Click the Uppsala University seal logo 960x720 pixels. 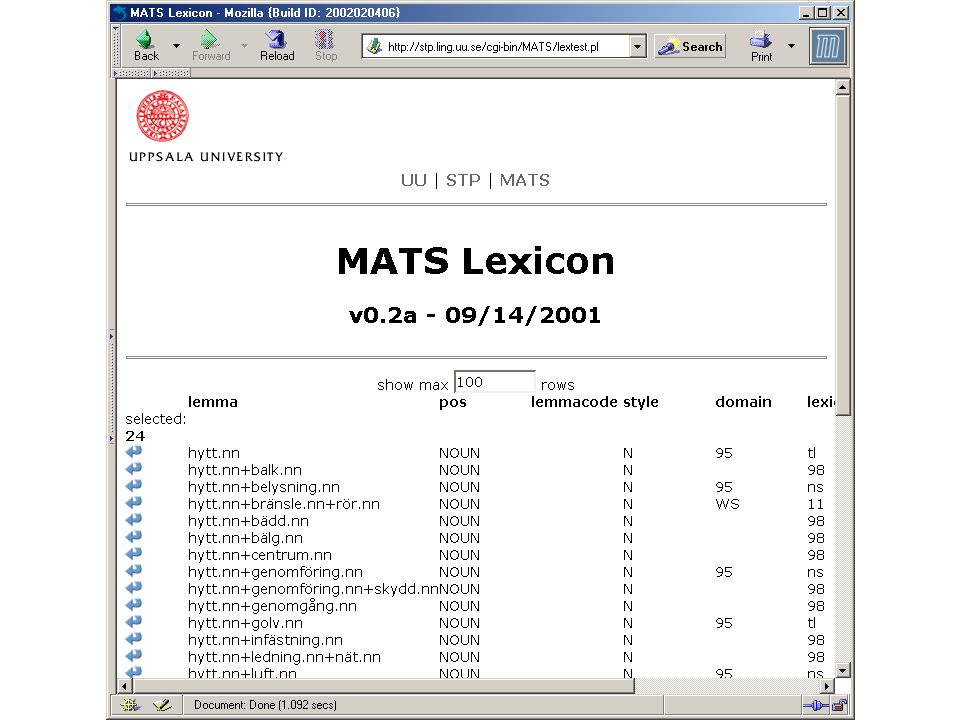pos(162,116)
